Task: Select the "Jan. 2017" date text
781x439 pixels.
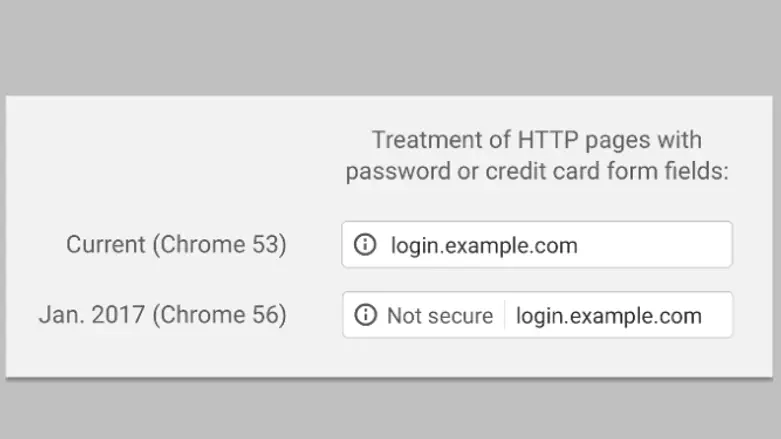Action: (x=89, y=316)
